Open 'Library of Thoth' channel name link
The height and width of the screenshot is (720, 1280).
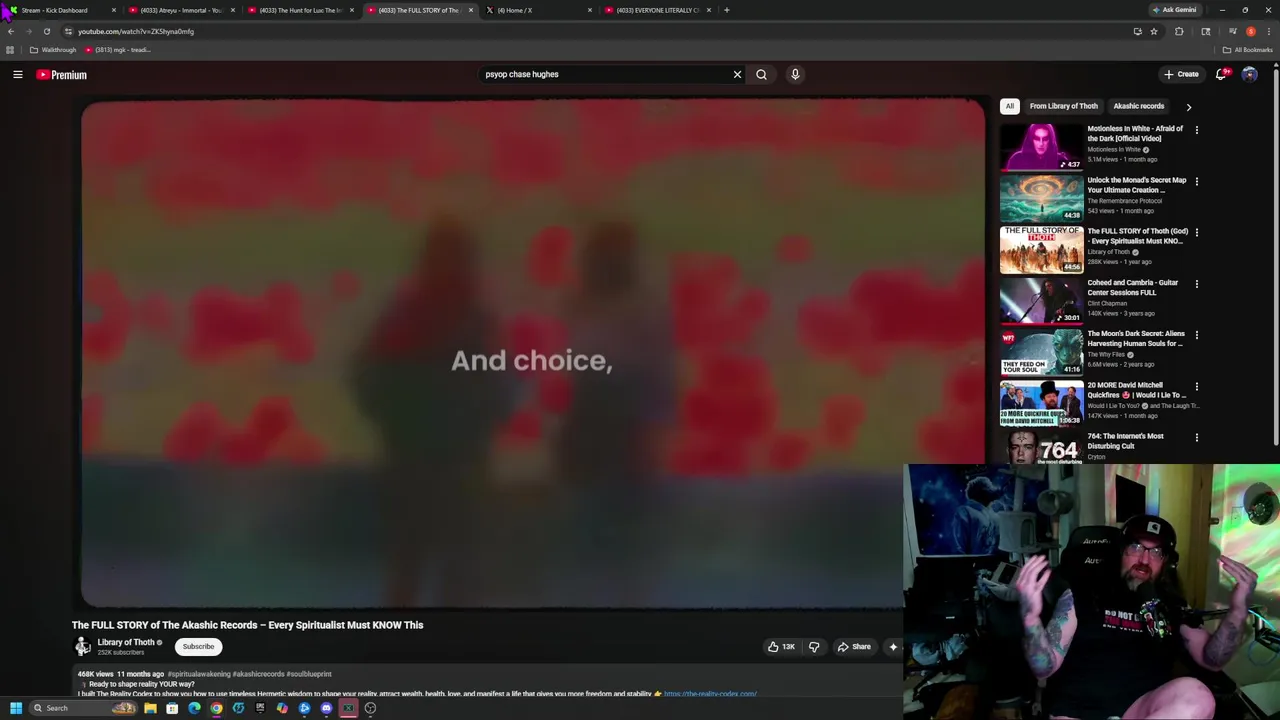coord(126,643)
